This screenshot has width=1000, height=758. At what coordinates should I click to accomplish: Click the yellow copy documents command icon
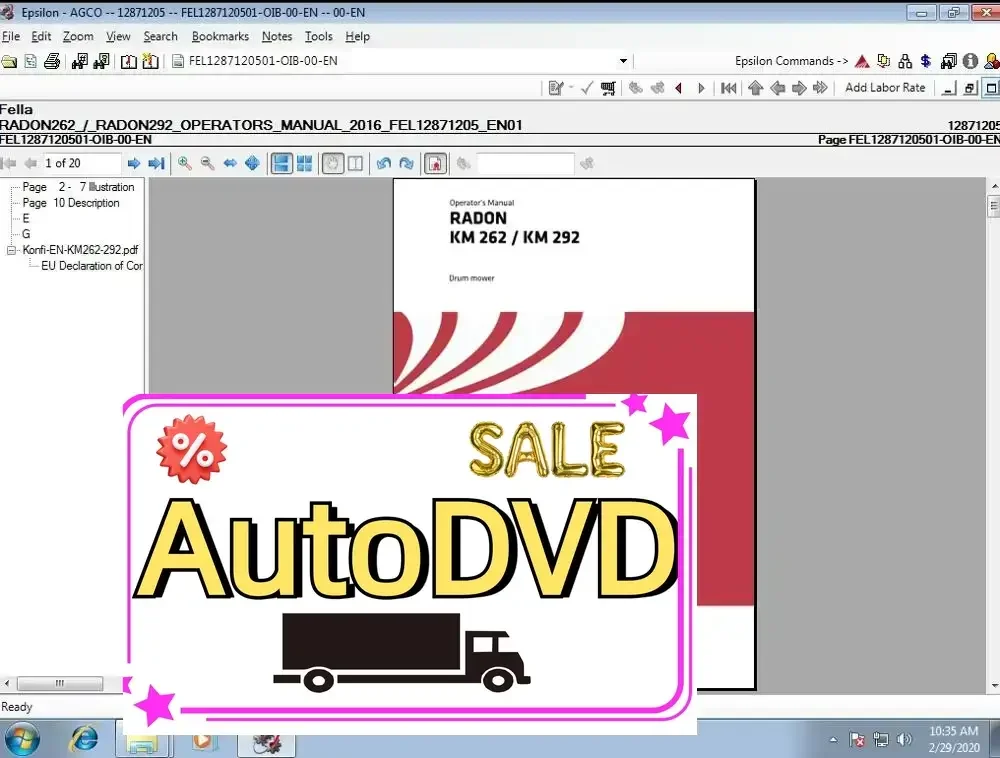[883, 61]
